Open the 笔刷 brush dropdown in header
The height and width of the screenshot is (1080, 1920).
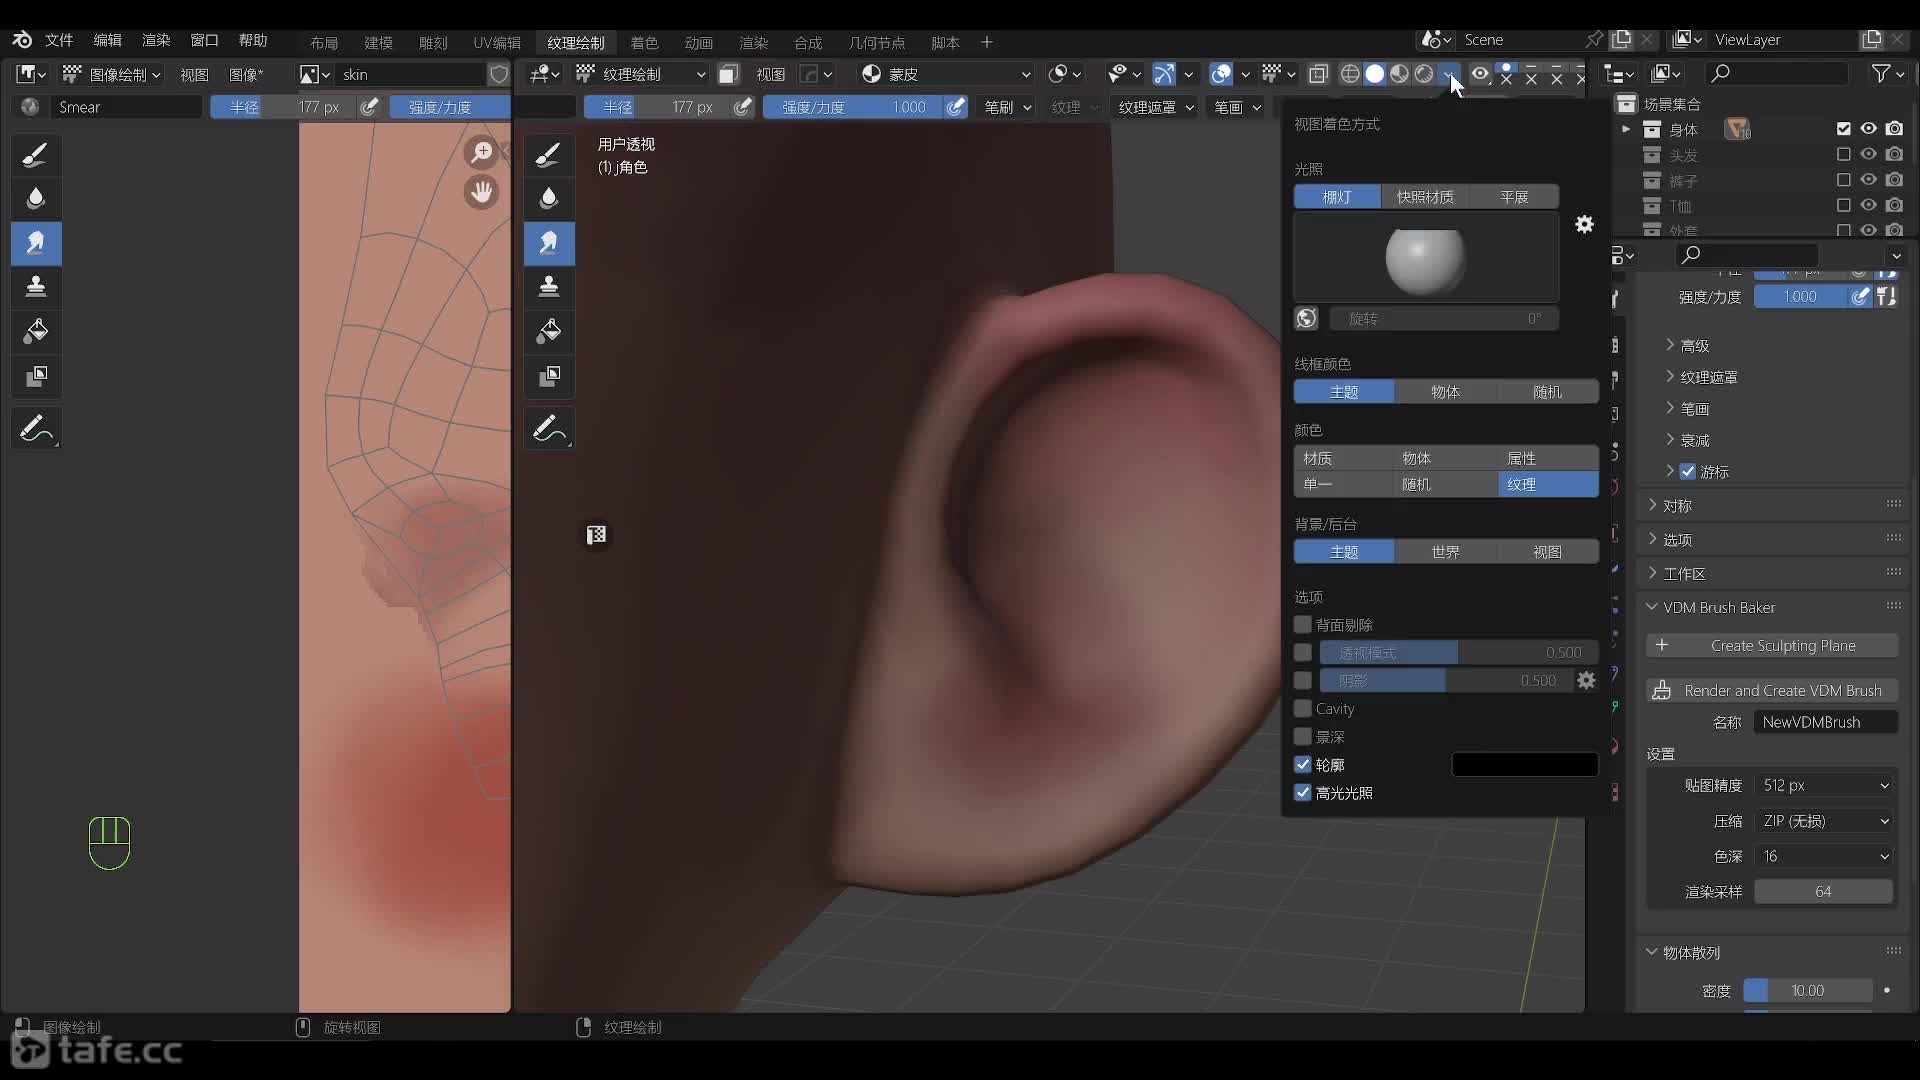click(x=1006, y=107)
